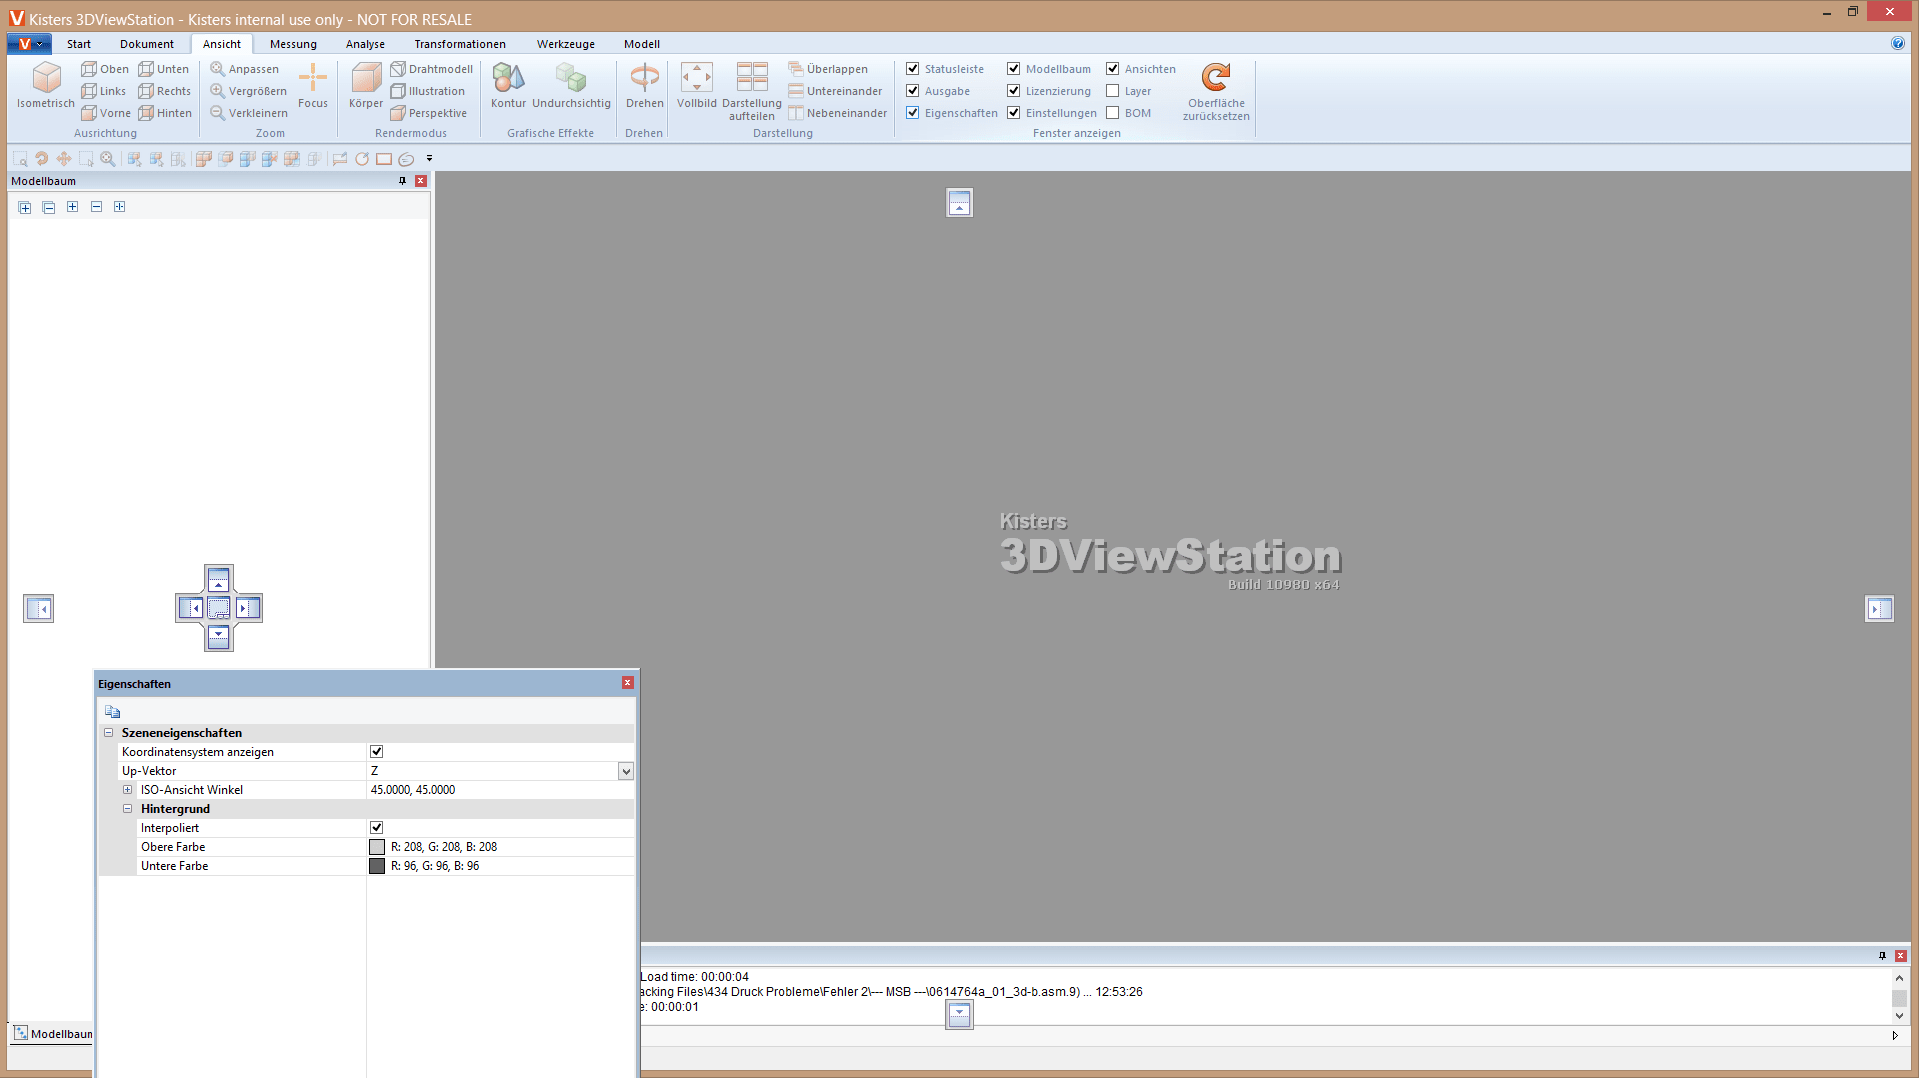Select the Illustration render mode
1919x1078 pixels.
click(x=427, y=91)
